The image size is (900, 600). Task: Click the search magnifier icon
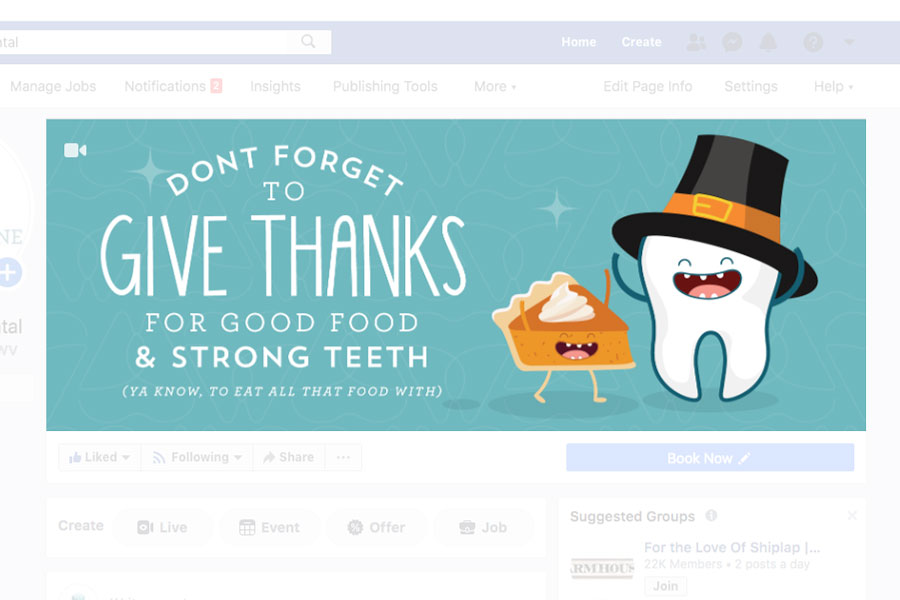[308, 42]
